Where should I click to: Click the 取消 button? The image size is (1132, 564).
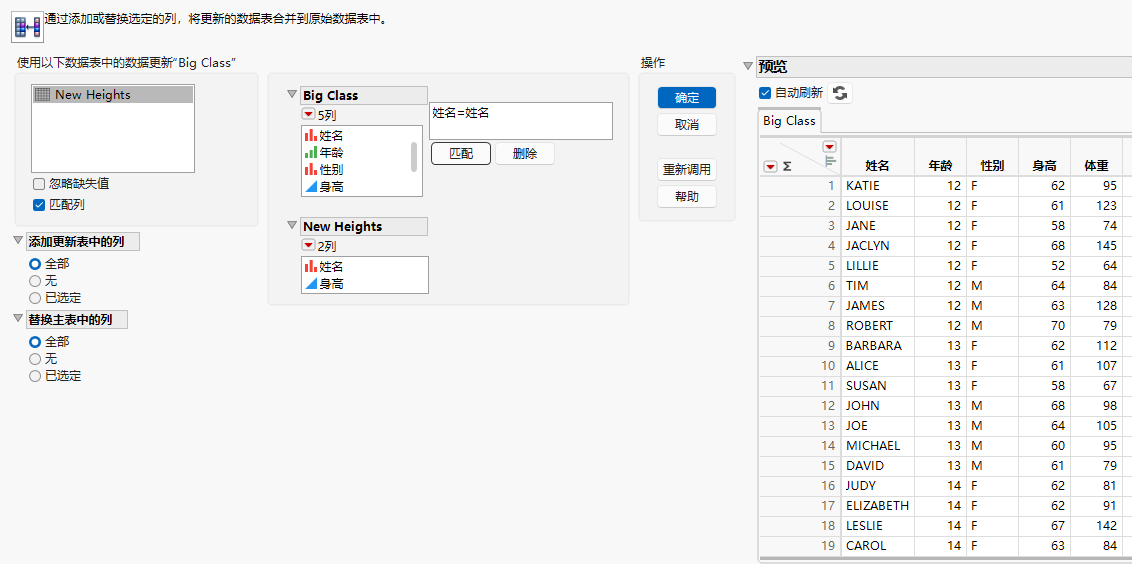pyautogui.click(x=687, y=124)
